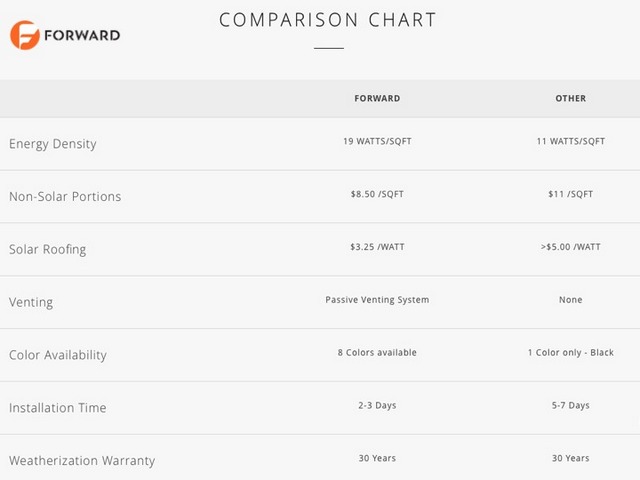This screenshot has height=480, width=640.
Task: Click the FORWARD brand wordmark
Action: pos(82,36)
